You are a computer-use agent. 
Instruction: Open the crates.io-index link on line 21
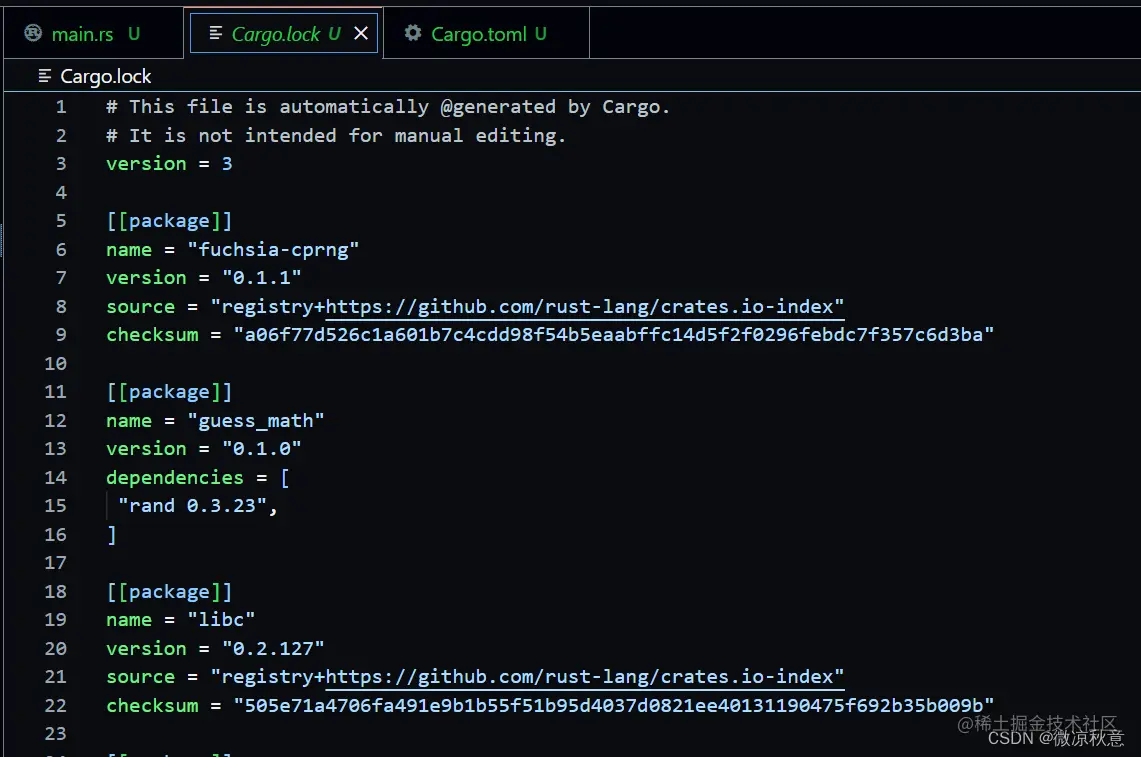584,677
